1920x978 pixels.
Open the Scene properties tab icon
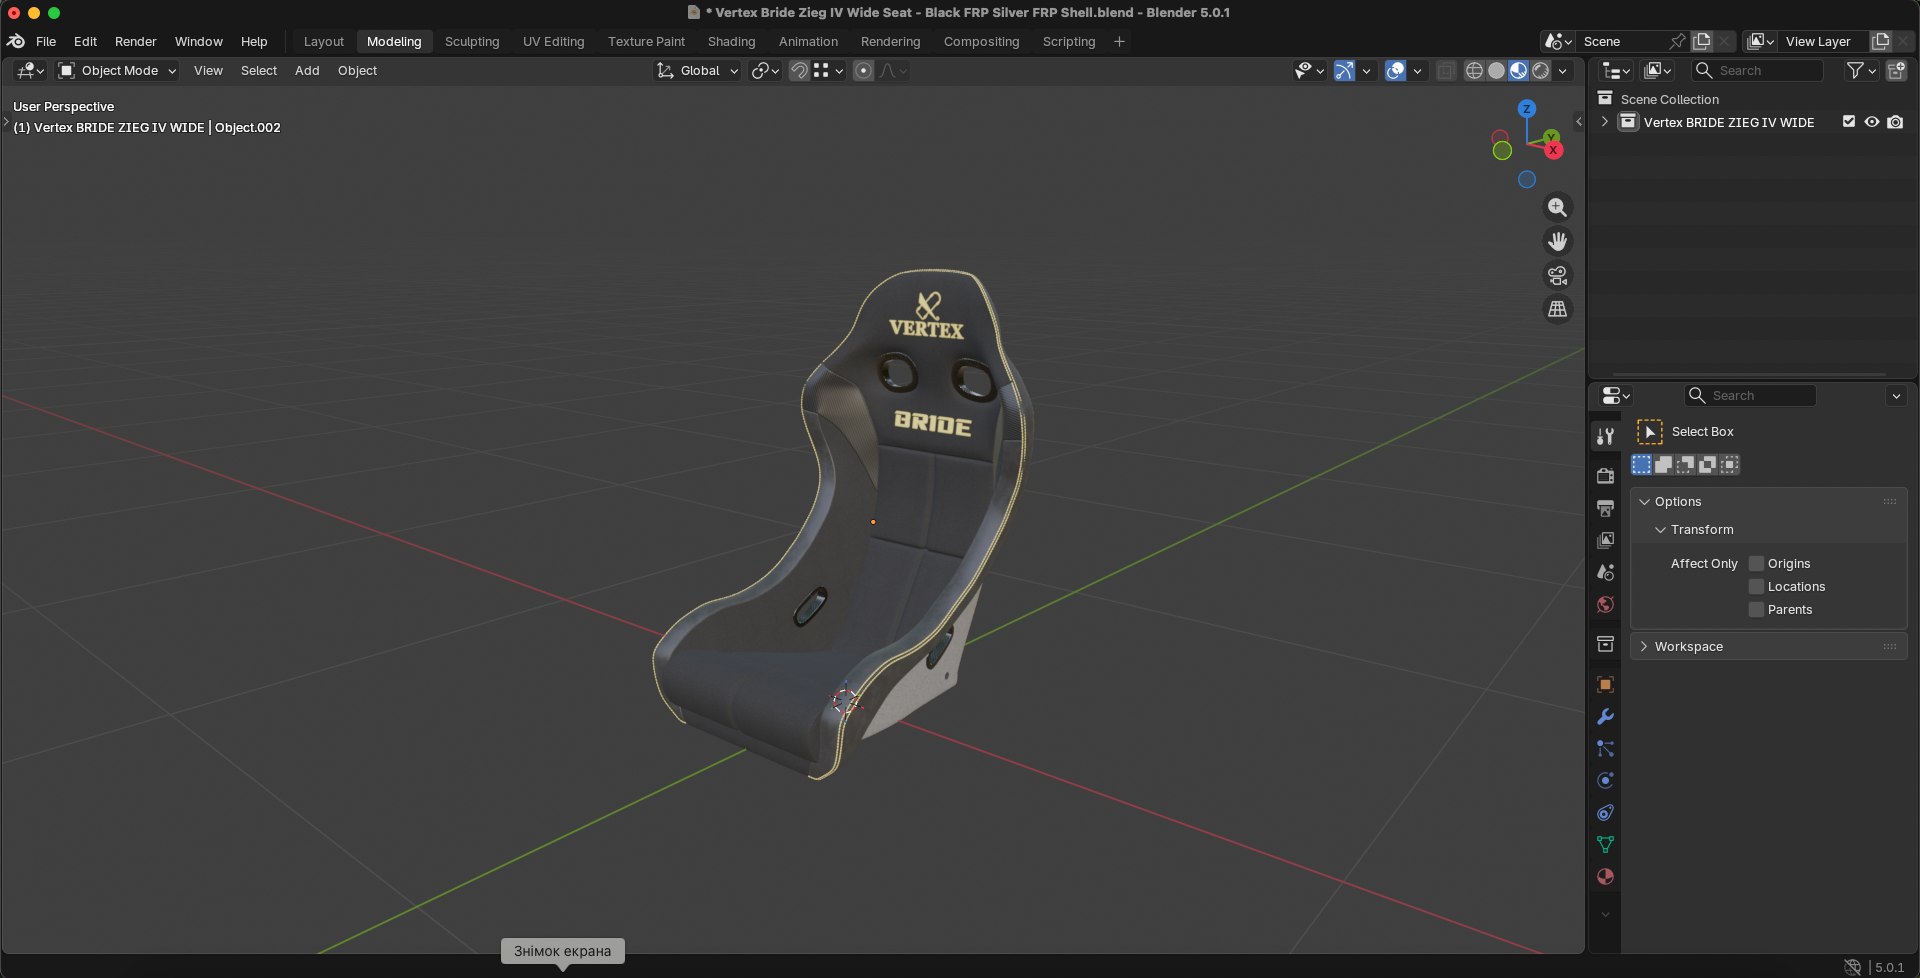click(1605, 572)
